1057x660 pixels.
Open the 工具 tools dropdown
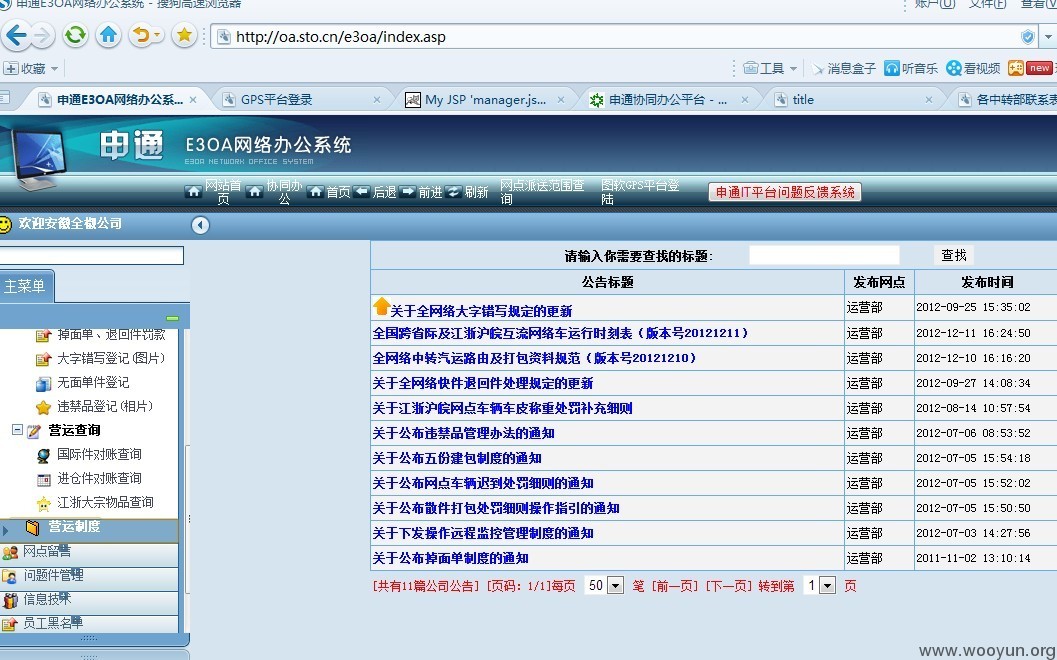click(x=771, y=68)
